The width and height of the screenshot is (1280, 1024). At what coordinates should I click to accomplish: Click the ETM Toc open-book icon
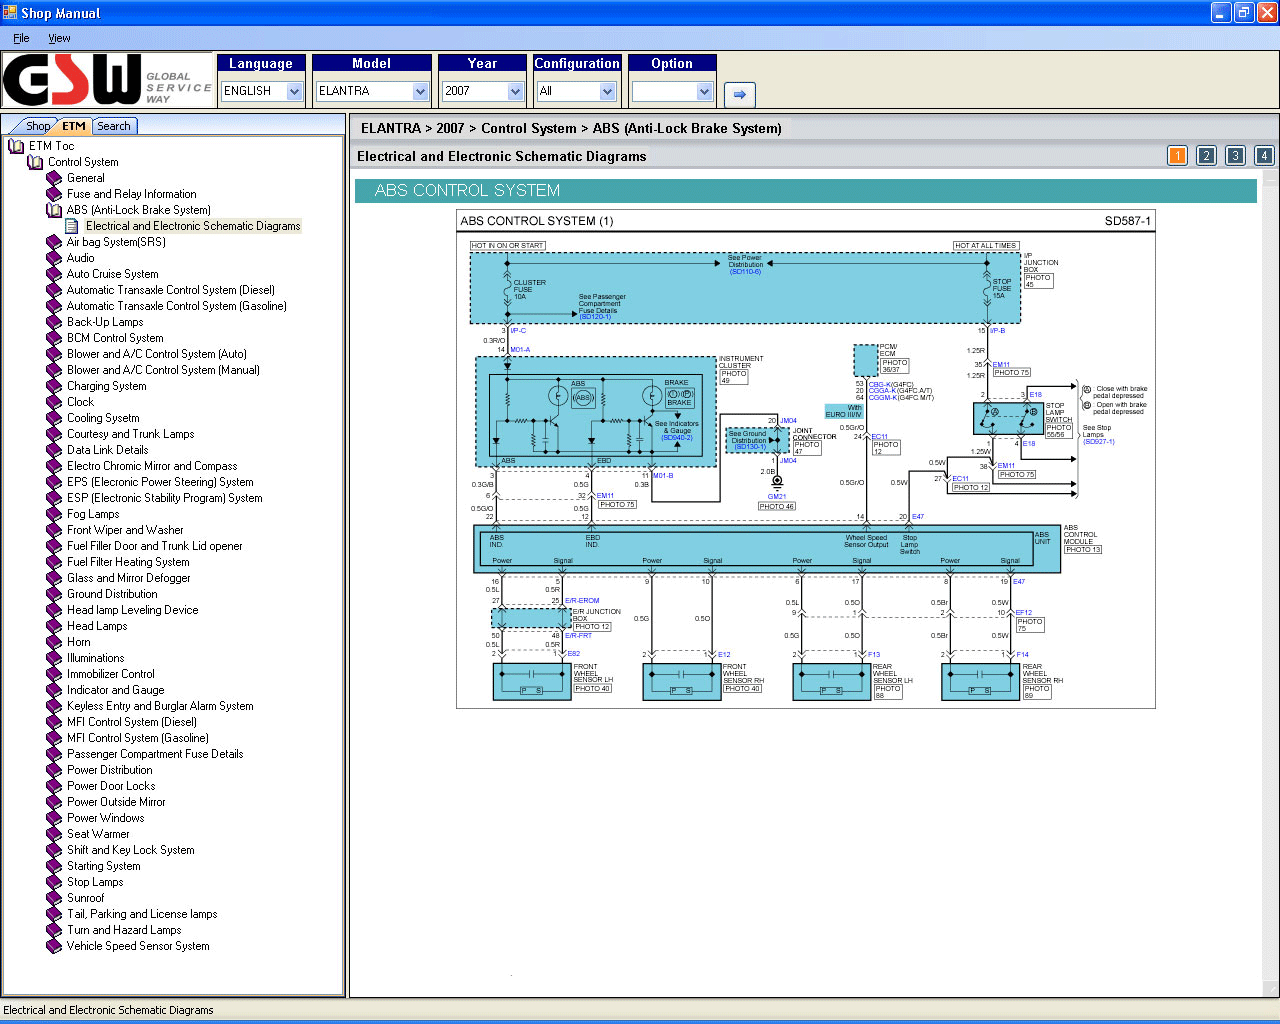[16, 146]
